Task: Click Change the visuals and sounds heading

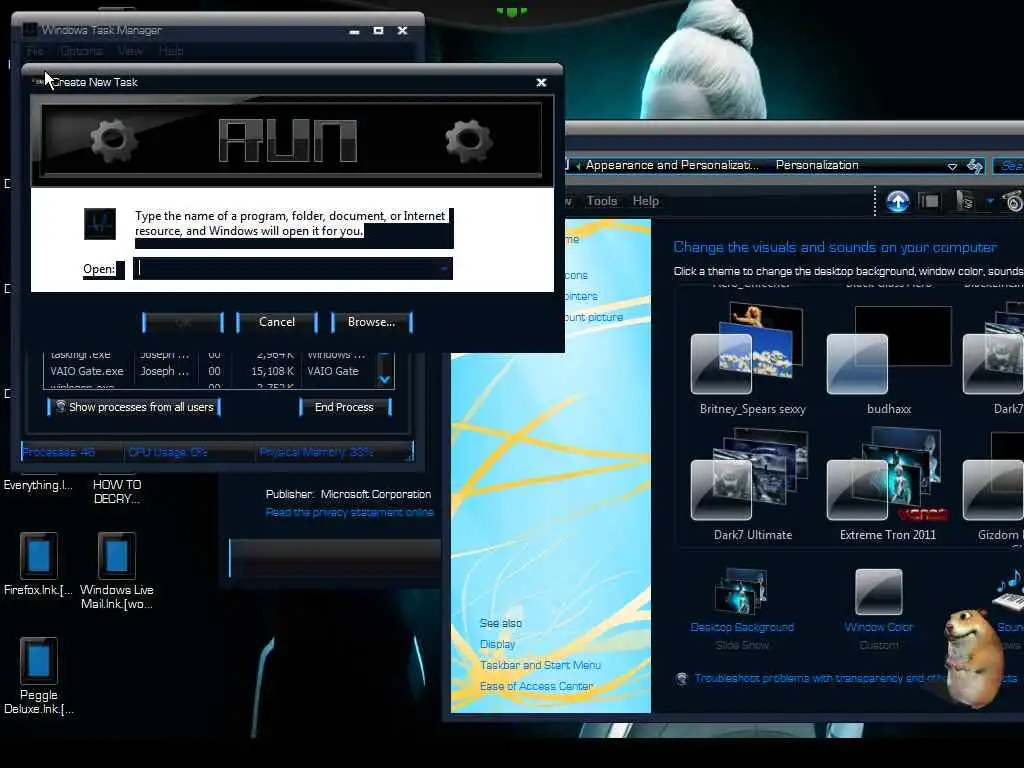Action: click(835, 248)
